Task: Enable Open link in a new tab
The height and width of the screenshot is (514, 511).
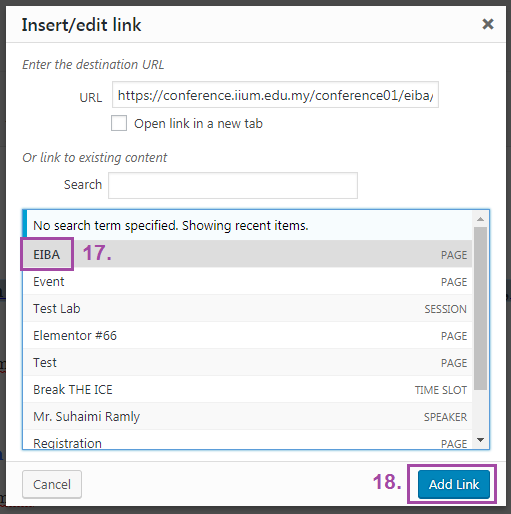Action: click(x=119, y=123)
